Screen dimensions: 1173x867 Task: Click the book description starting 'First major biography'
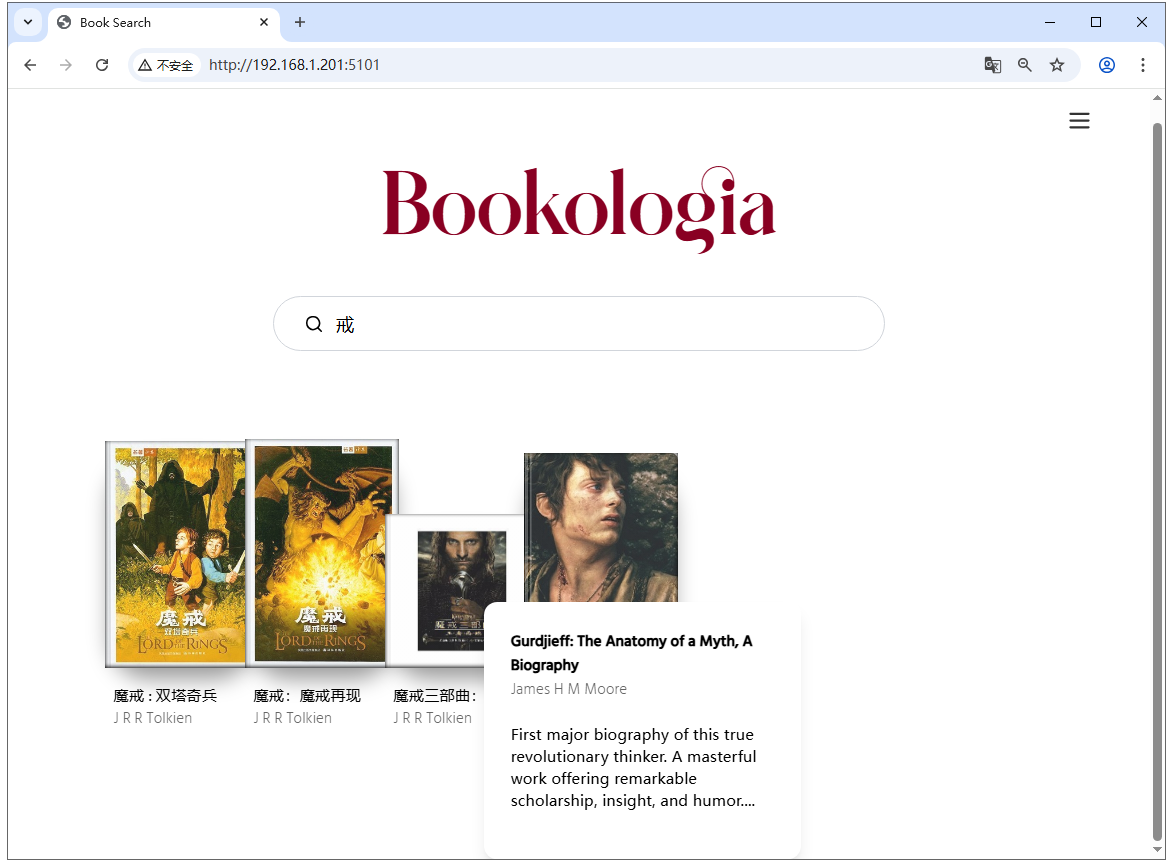(633, 768)
